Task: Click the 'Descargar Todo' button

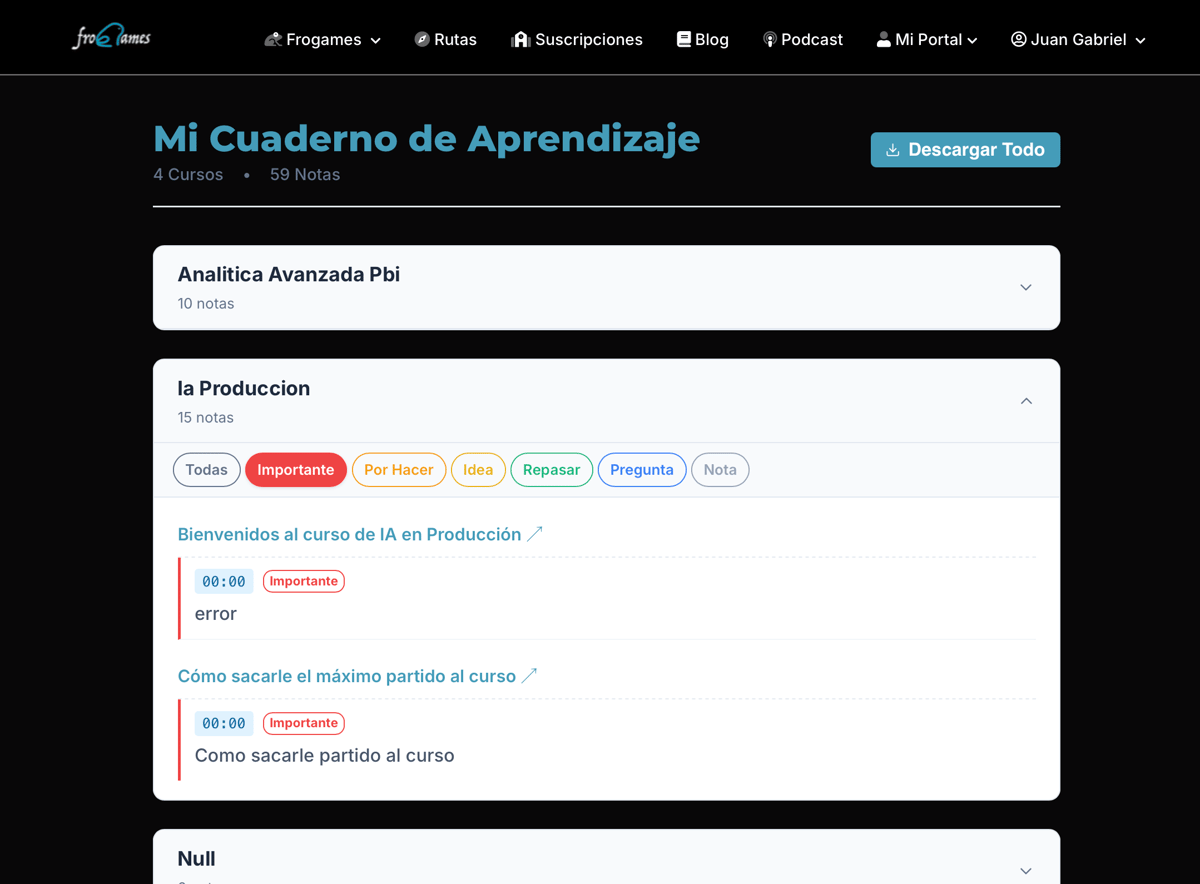Action: [964, 149]
